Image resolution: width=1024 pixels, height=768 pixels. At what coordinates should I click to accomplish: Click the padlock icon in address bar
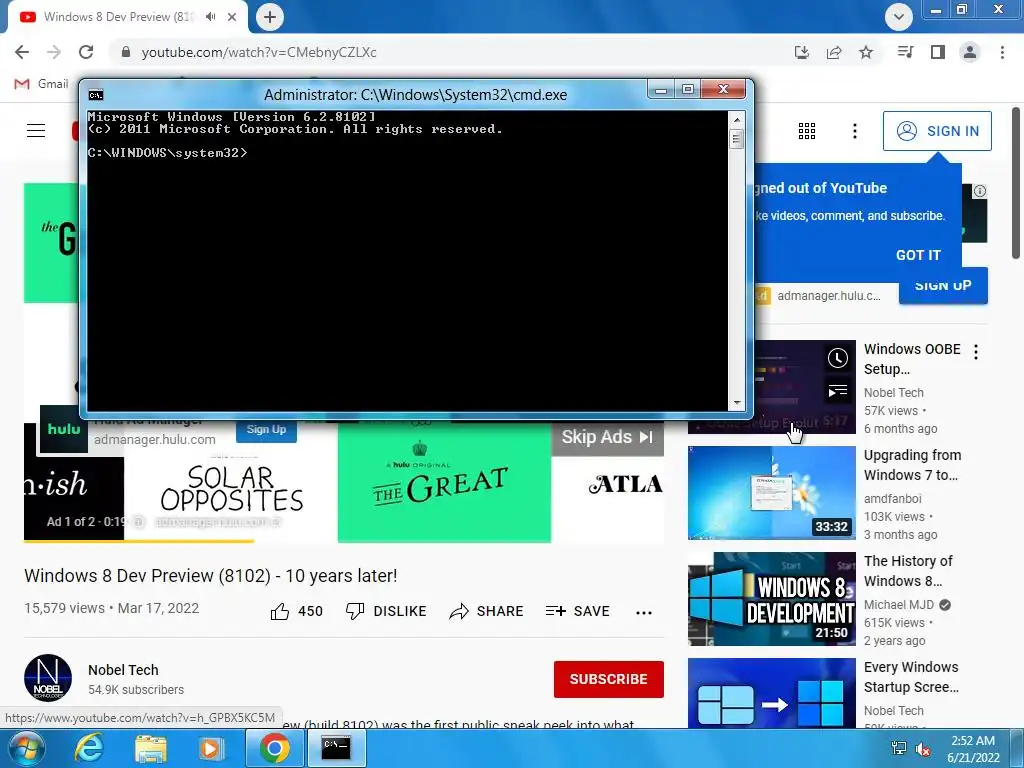tap(126, 52)
